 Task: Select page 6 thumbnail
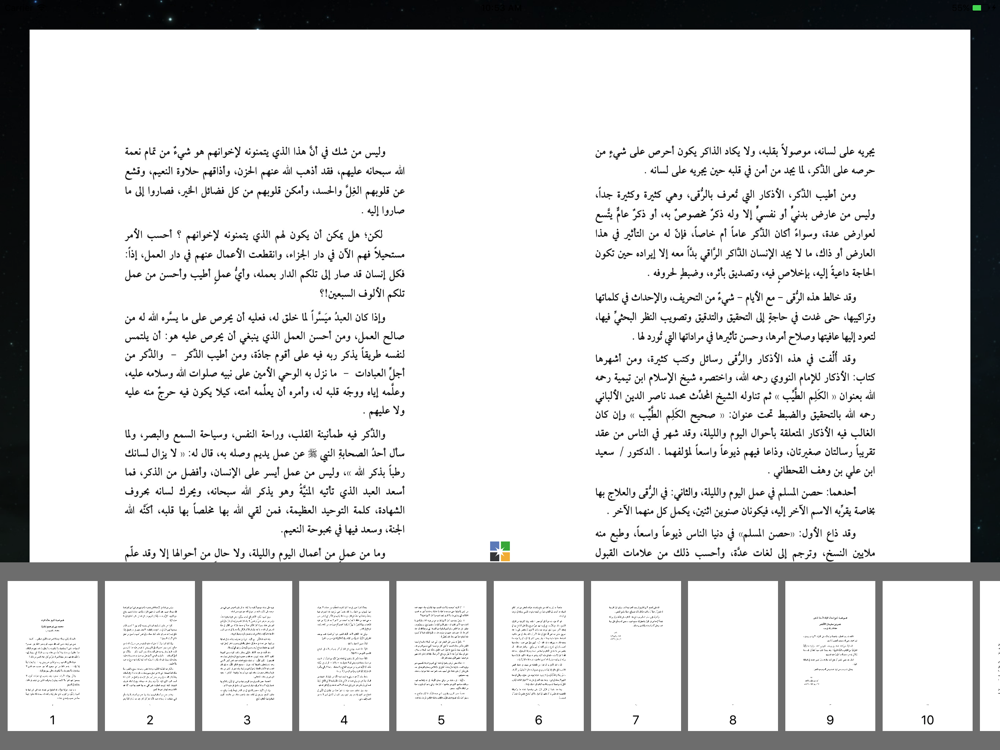point(538,656)
